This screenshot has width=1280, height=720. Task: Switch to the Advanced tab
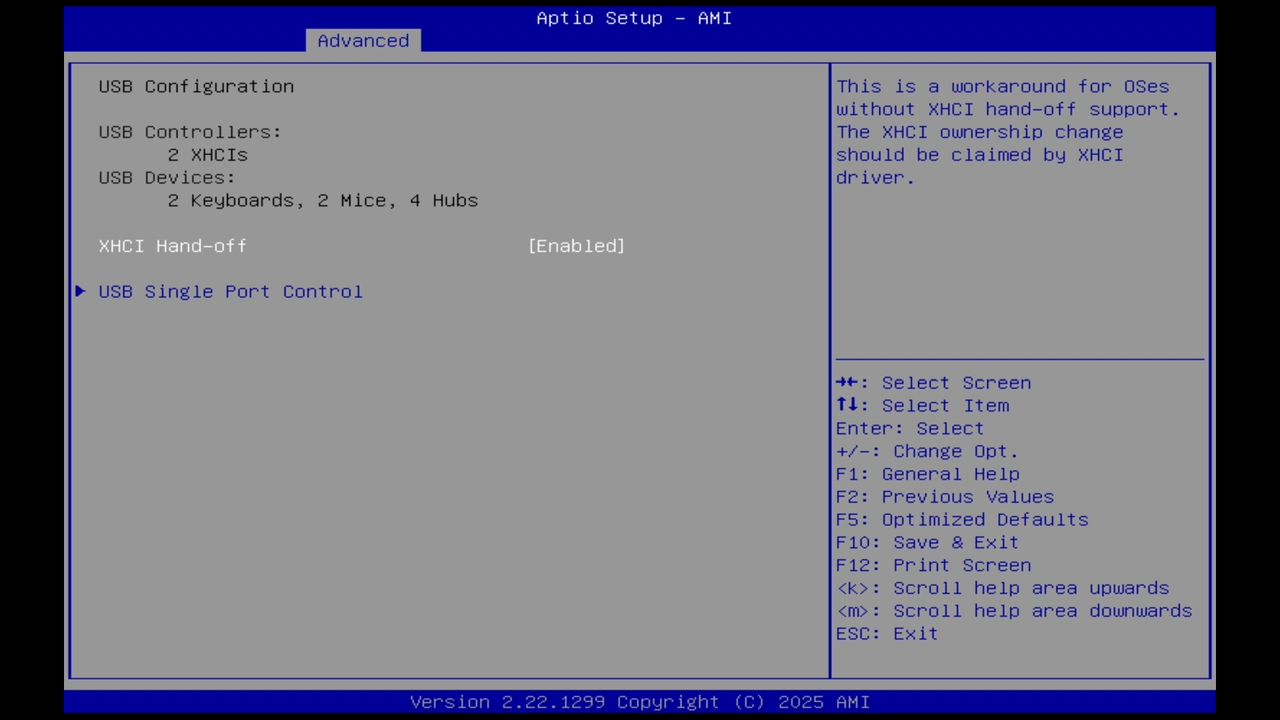[363, 40]
